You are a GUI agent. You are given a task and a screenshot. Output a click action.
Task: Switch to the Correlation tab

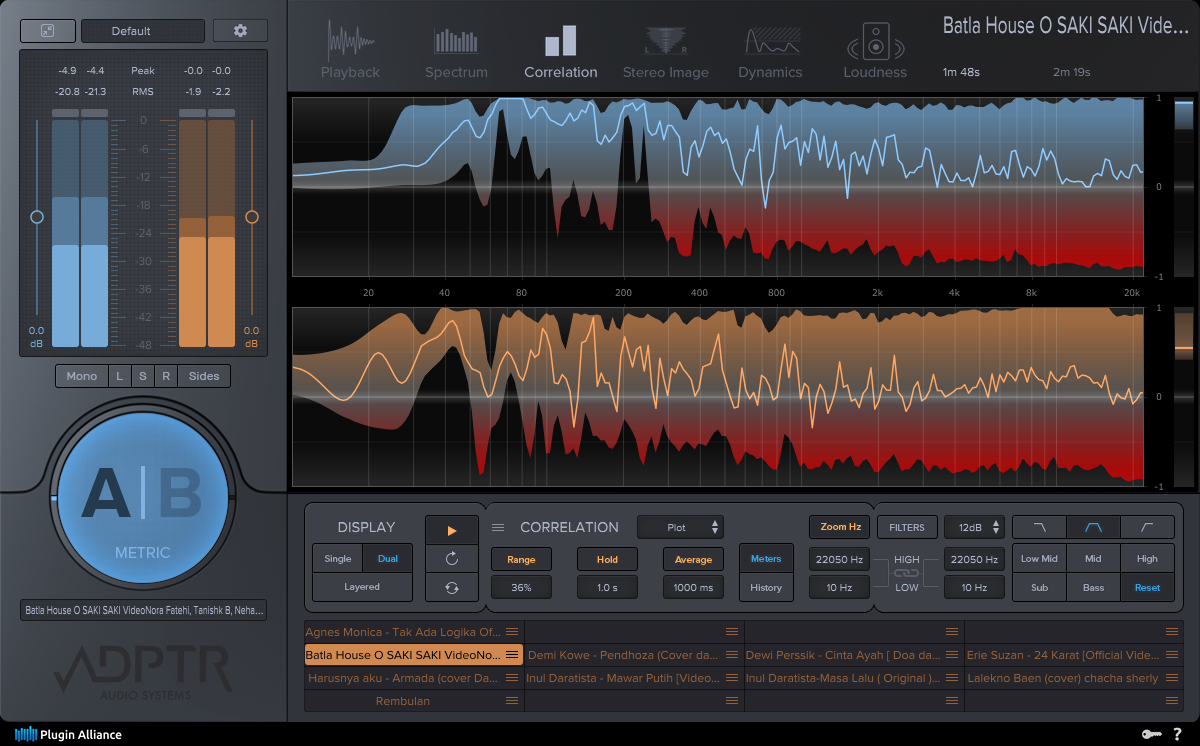(x=561, y=52)
